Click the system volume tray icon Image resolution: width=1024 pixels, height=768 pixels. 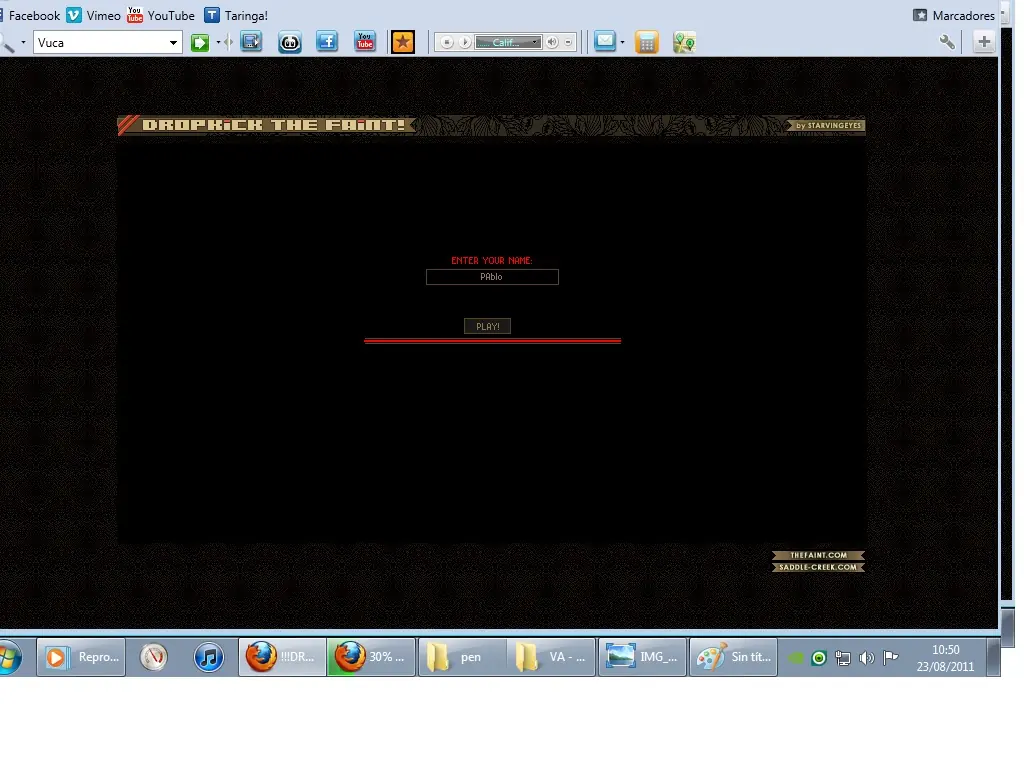pyautogui.click(x=867, y=658)
